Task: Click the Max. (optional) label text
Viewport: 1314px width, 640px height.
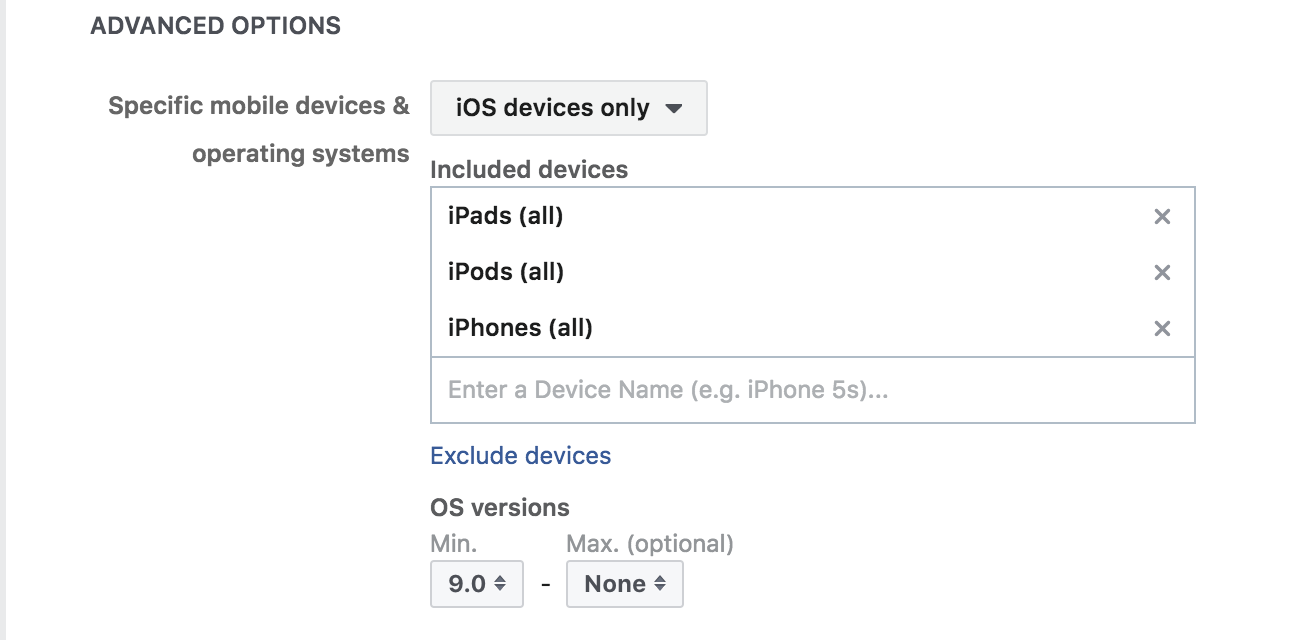Action: (649, 544)
